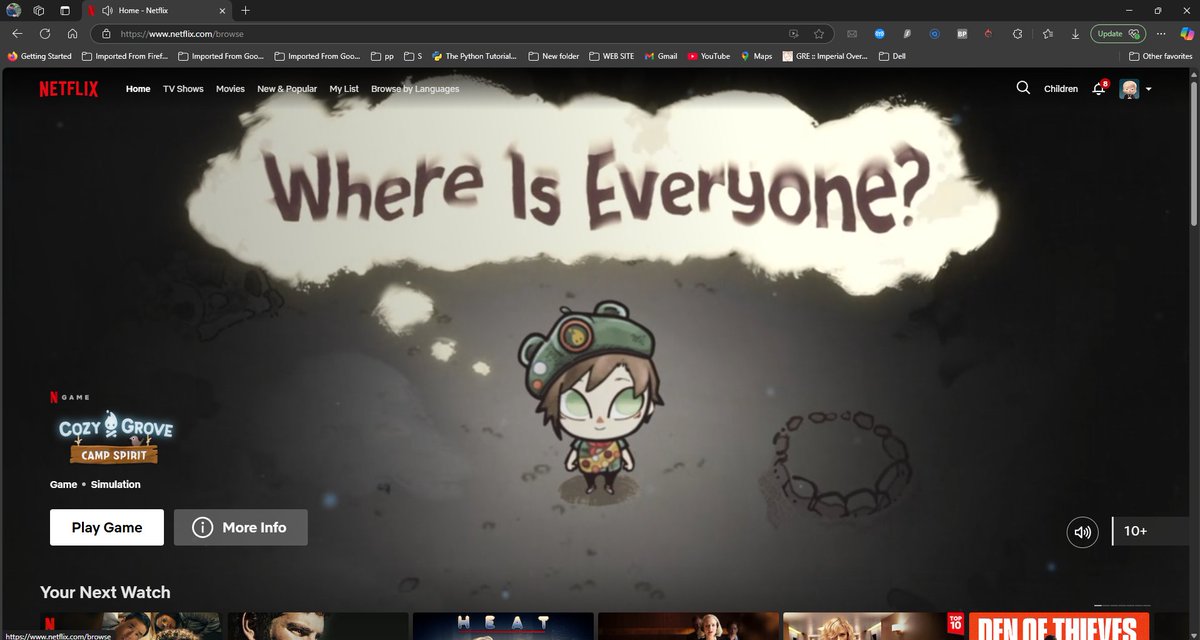
Task: Click the Game • Simulation genre text
Action: (95, 484)
